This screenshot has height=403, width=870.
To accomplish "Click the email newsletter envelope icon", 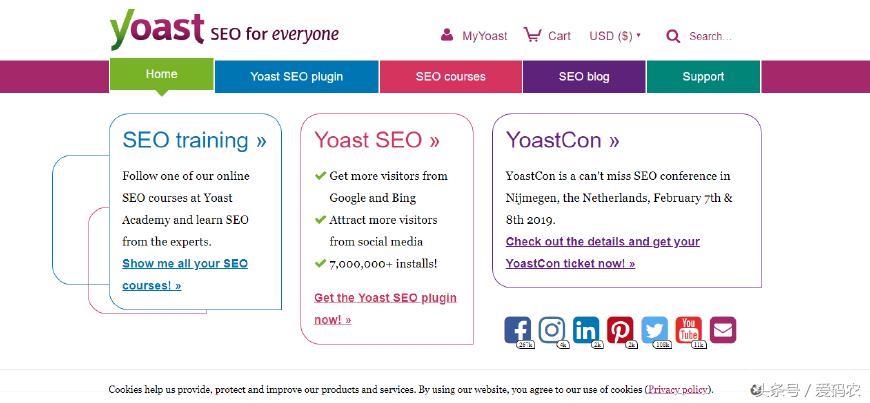I will pyautogui.click(x=723, y=330).
